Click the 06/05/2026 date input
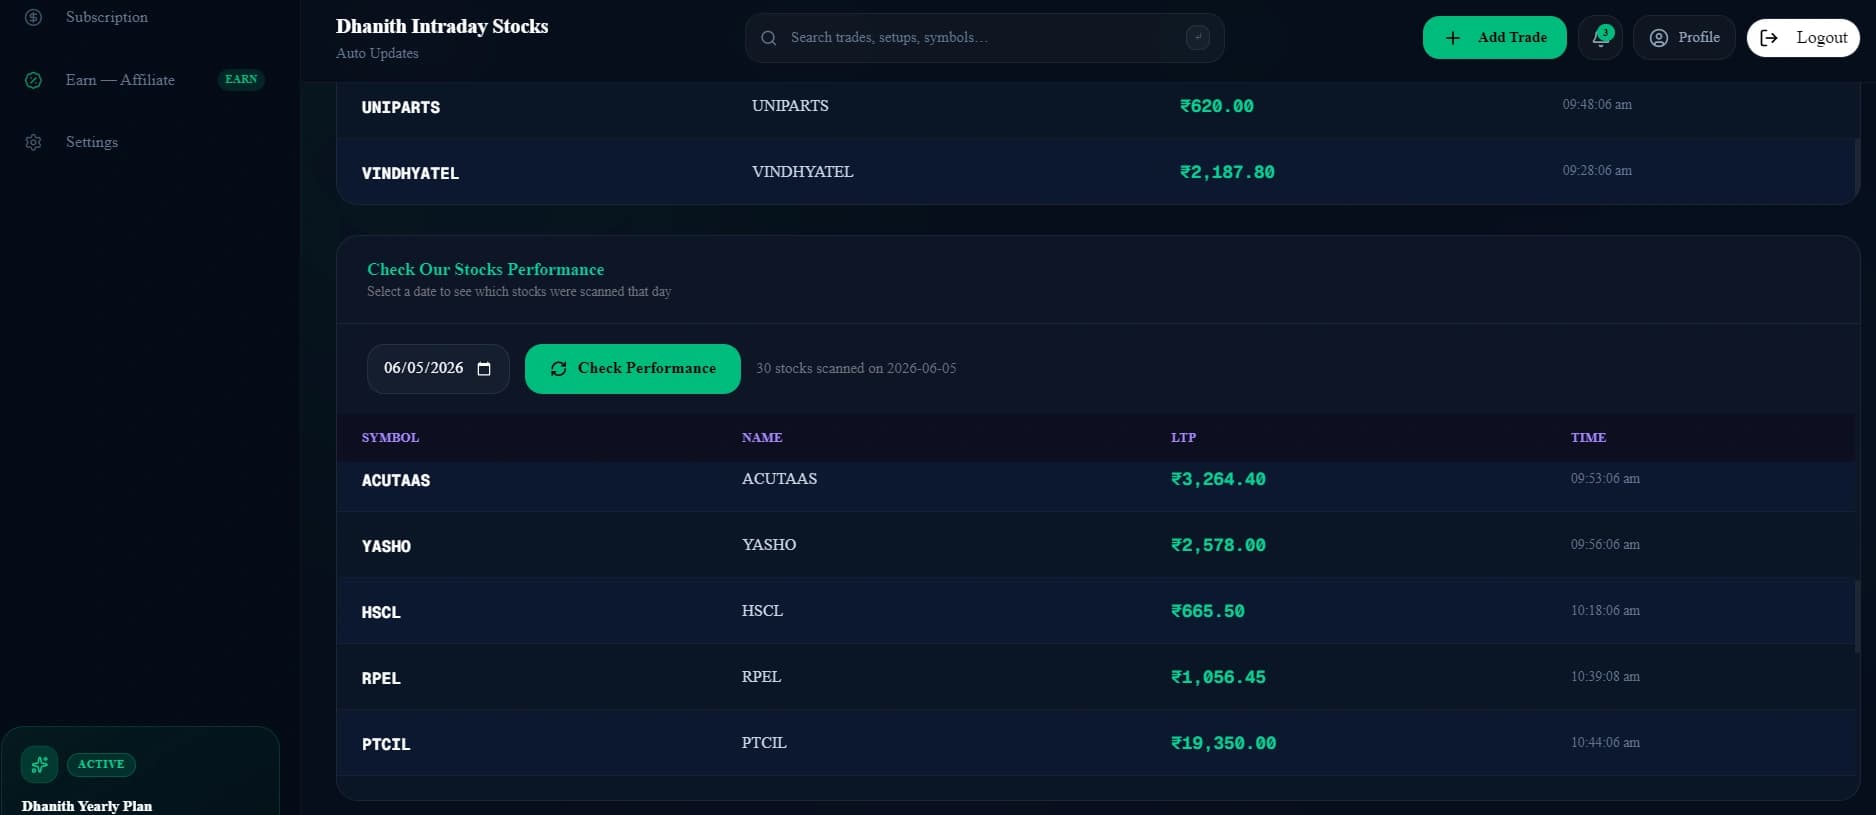The height and width of the screenshot is (815, 1876). pyautogui.click(x=438, y=369)
